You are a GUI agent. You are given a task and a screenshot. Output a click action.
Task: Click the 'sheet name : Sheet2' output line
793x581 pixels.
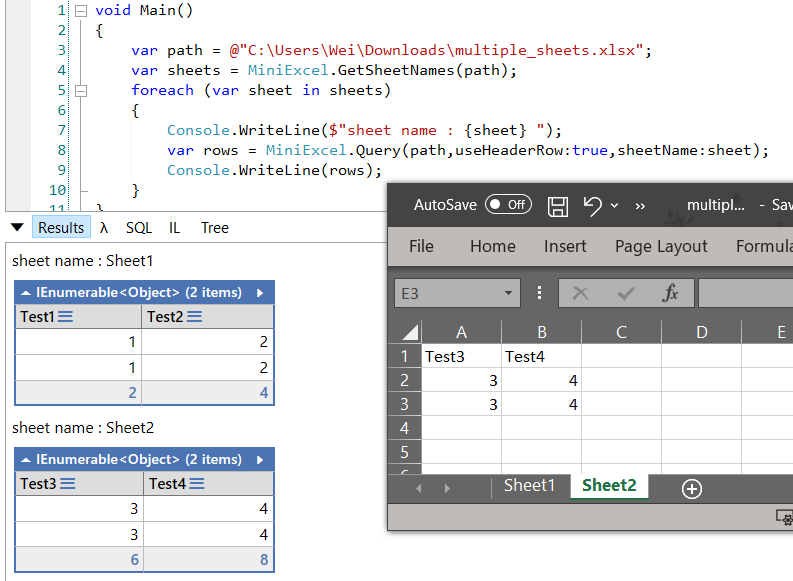83,428
